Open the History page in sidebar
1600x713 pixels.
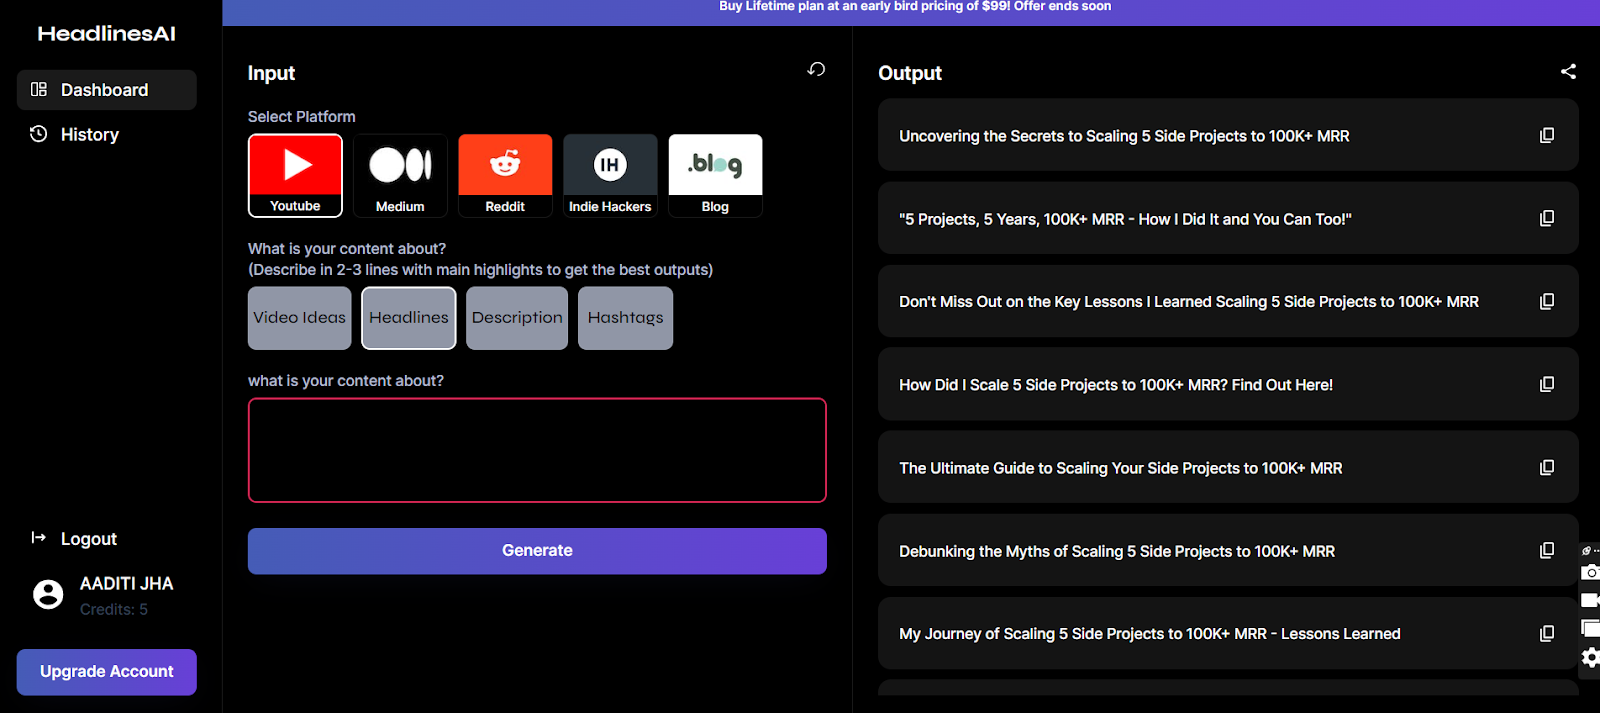[x=89, y=134]
